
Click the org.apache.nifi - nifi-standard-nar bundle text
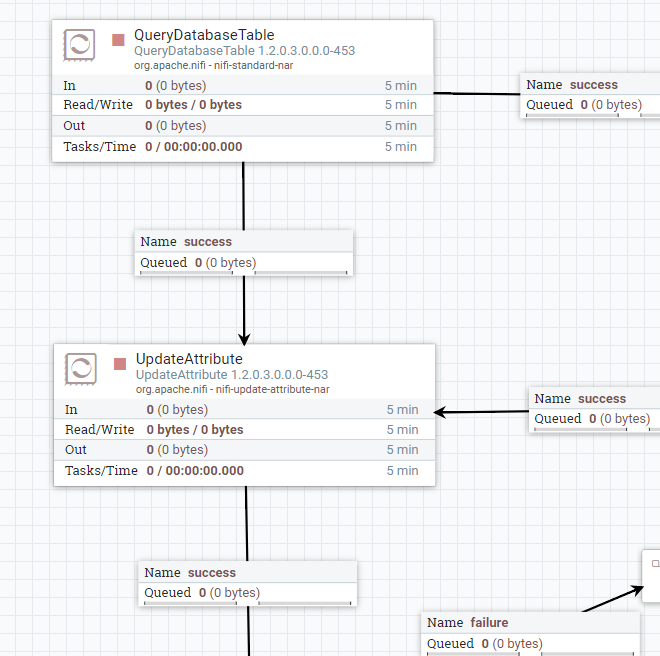pyautogui.click(x=213, y=65)
